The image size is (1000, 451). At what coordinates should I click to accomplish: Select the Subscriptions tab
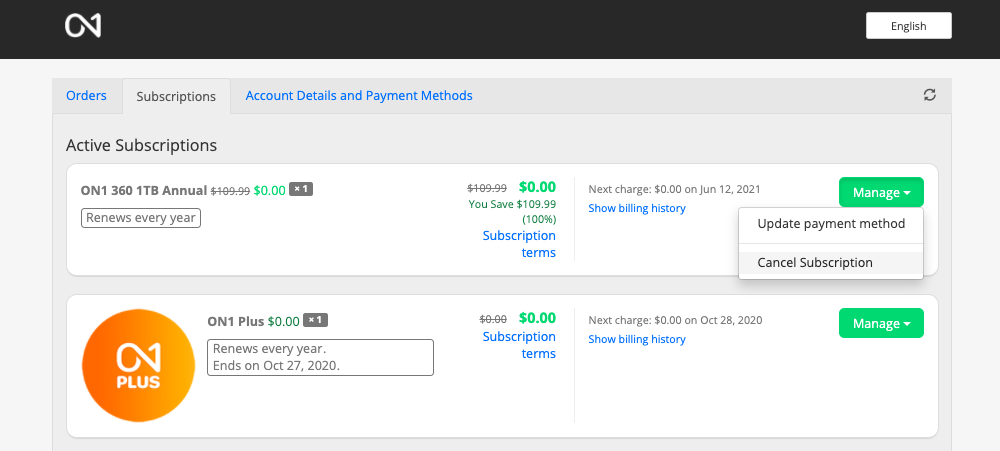coord(176,97)
